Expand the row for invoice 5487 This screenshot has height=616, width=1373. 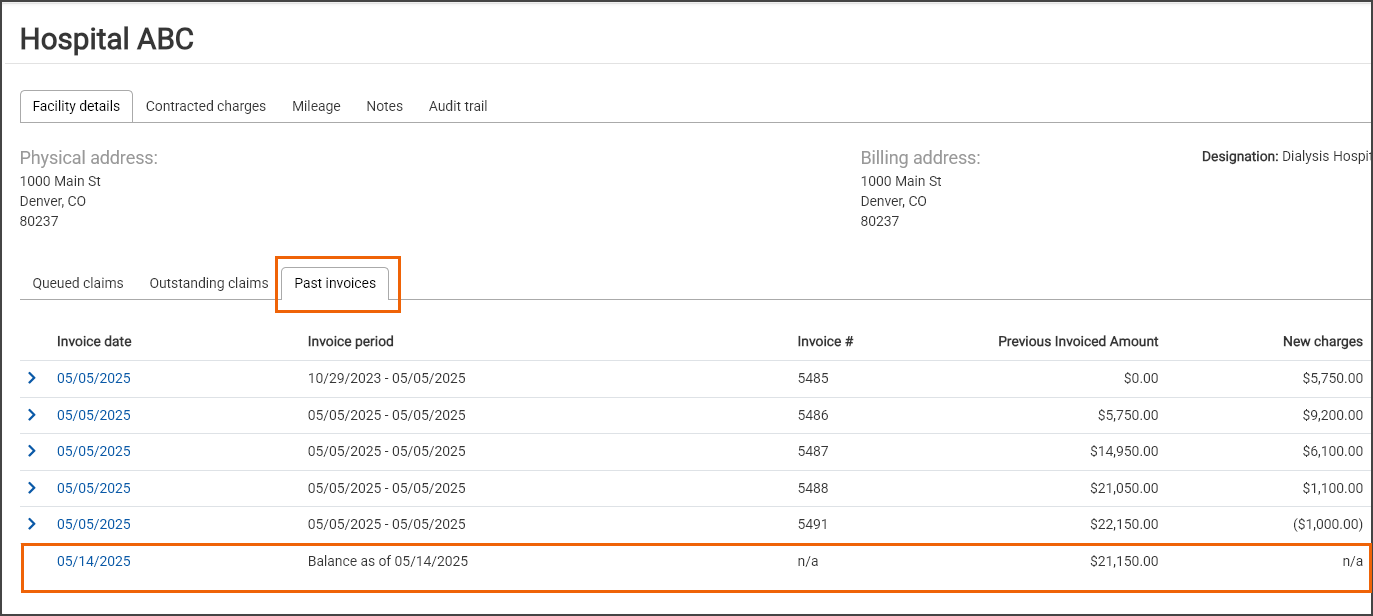(x=32, y=451)
